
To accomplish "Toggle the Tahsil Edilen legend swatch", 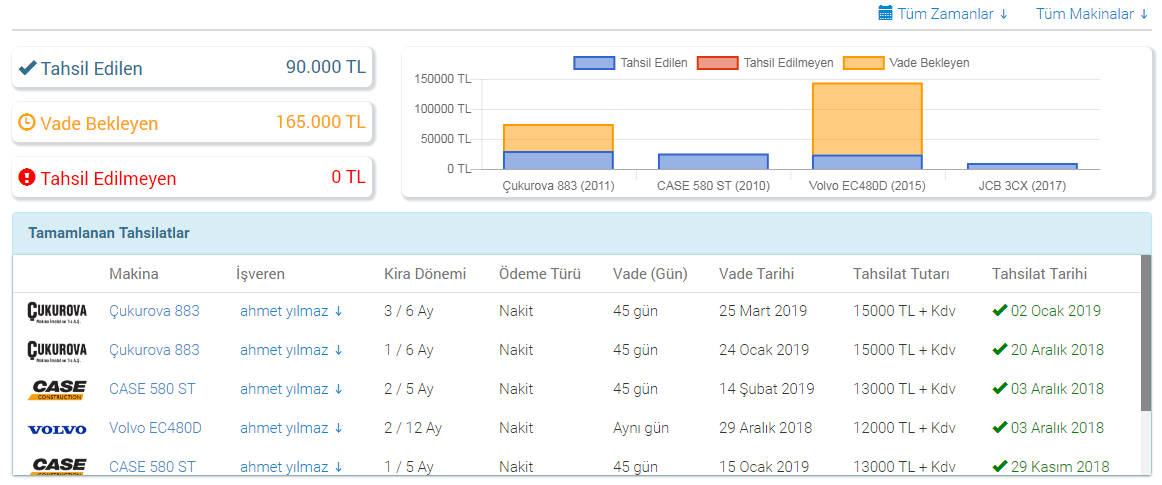I will [594, 63].
